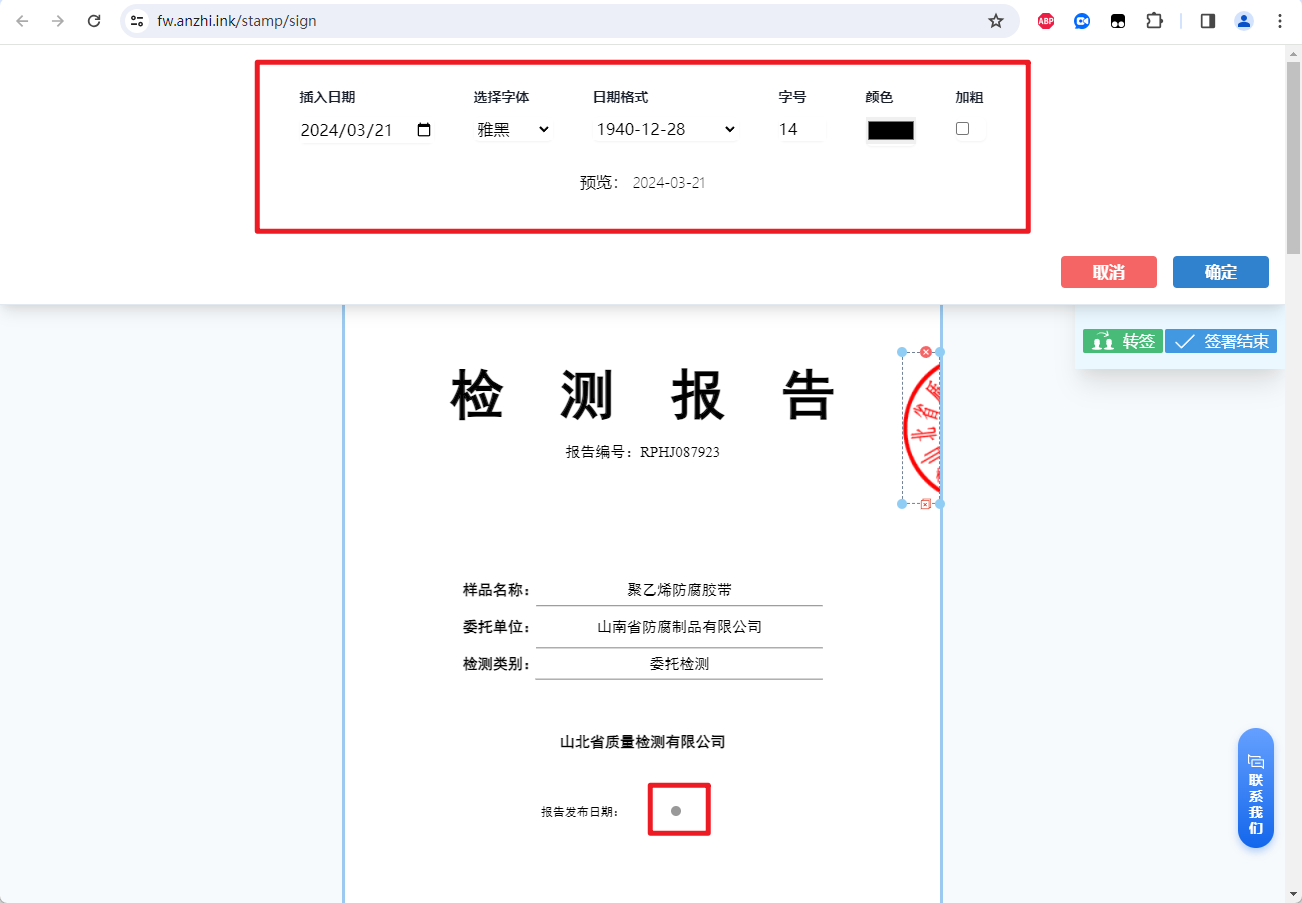This screenshot has width=1302, height=903.
Task: Open the browser extensions puzzle icon
Action: [1154, 21]
